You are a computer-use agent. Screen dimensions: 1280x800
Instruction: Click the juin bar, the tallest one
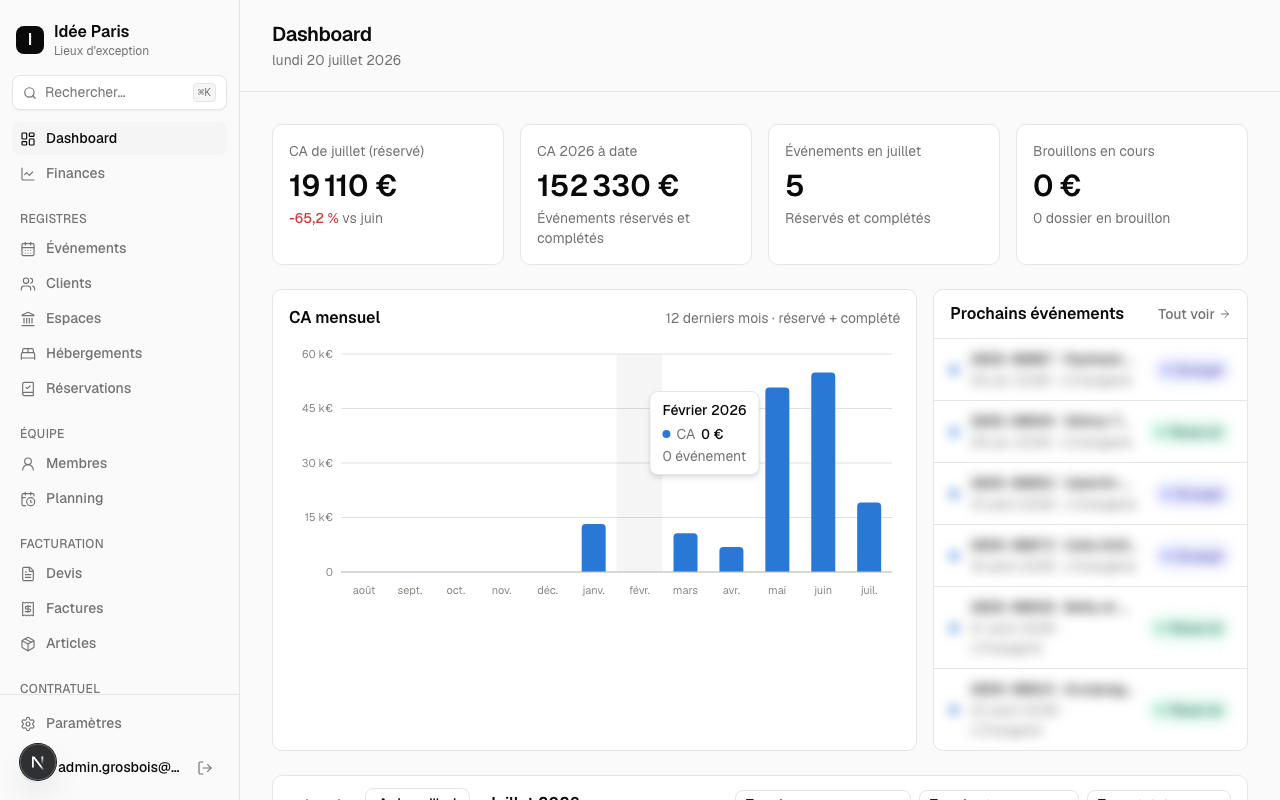pyautogui.click(x=823, y=472)
